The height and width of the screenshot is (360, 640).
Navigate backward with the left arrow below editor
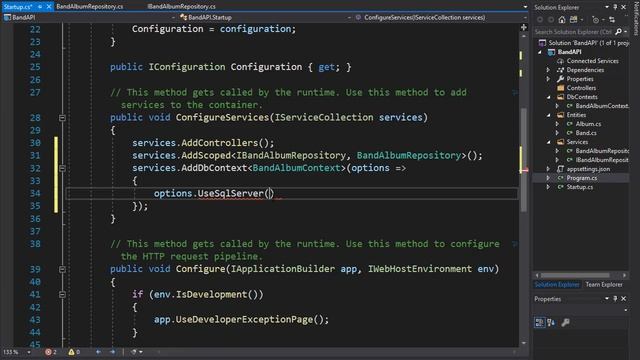[x=98, y=352]
